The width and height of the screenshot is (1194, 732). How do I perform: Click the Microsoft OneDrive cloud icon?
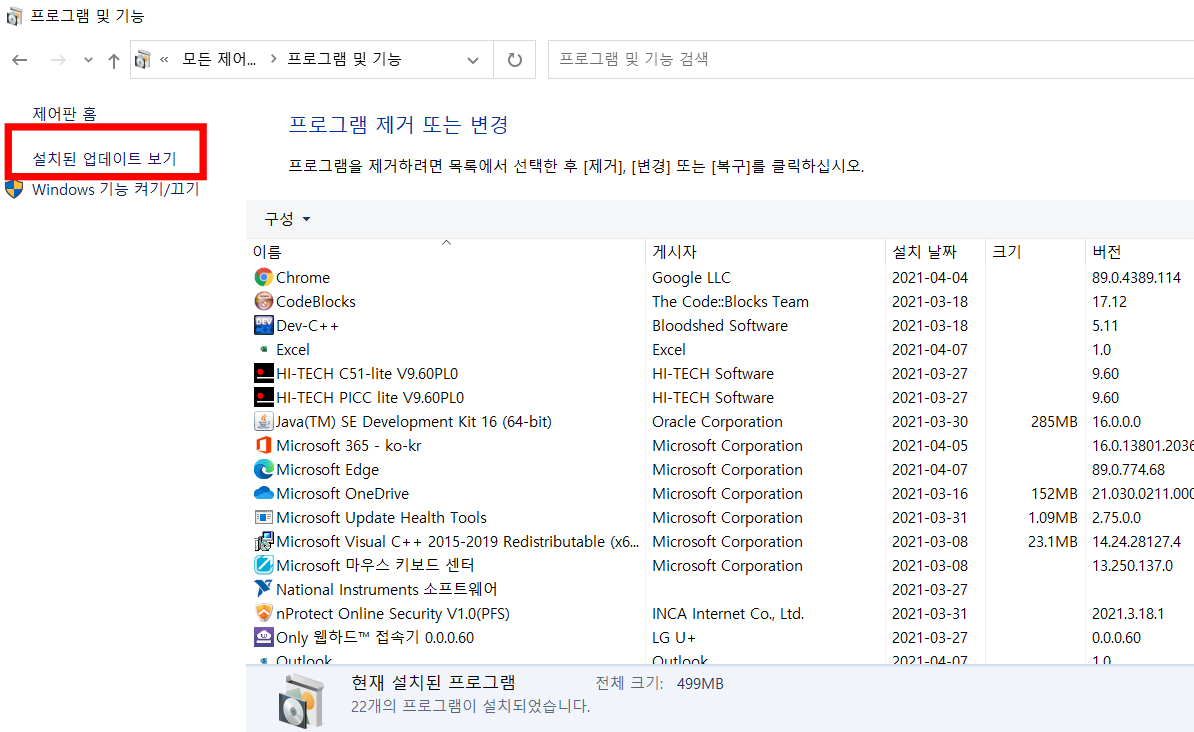tap(263, 493)
